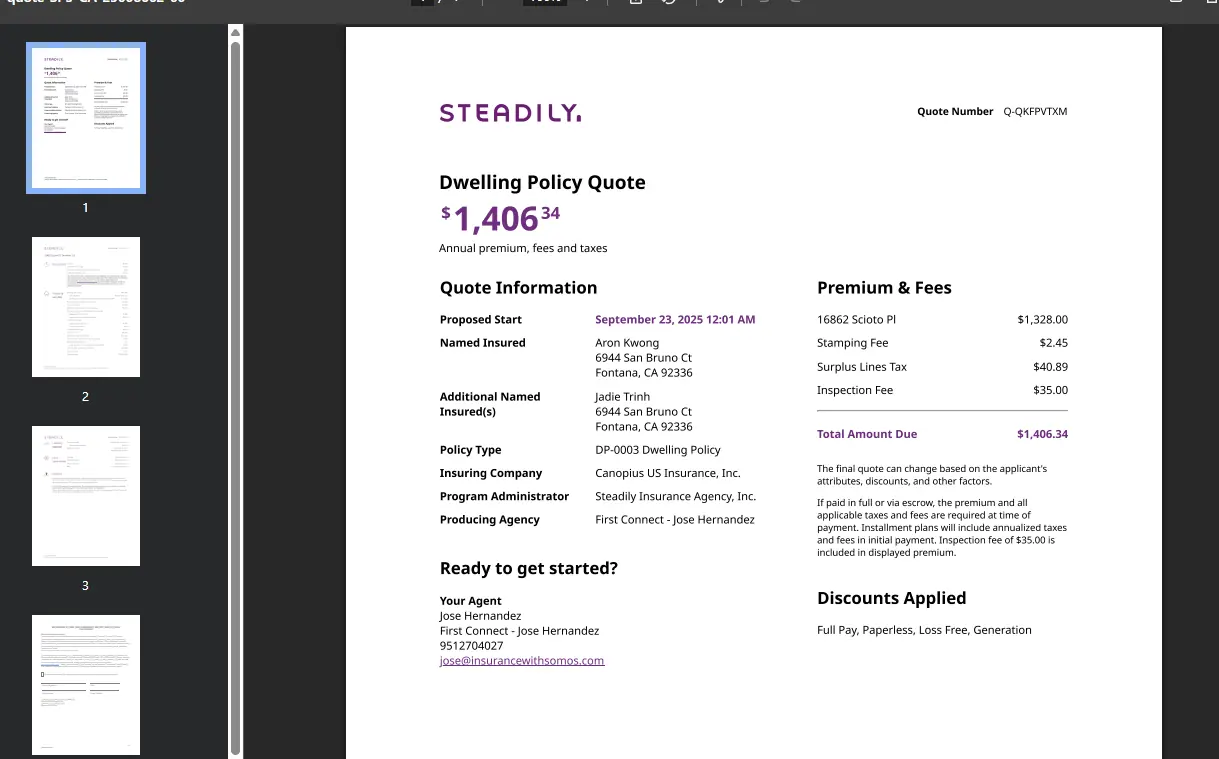Click the Dwelling Policy Quote heading
This screenshot has height=759, width=1219.
(542, 182)
